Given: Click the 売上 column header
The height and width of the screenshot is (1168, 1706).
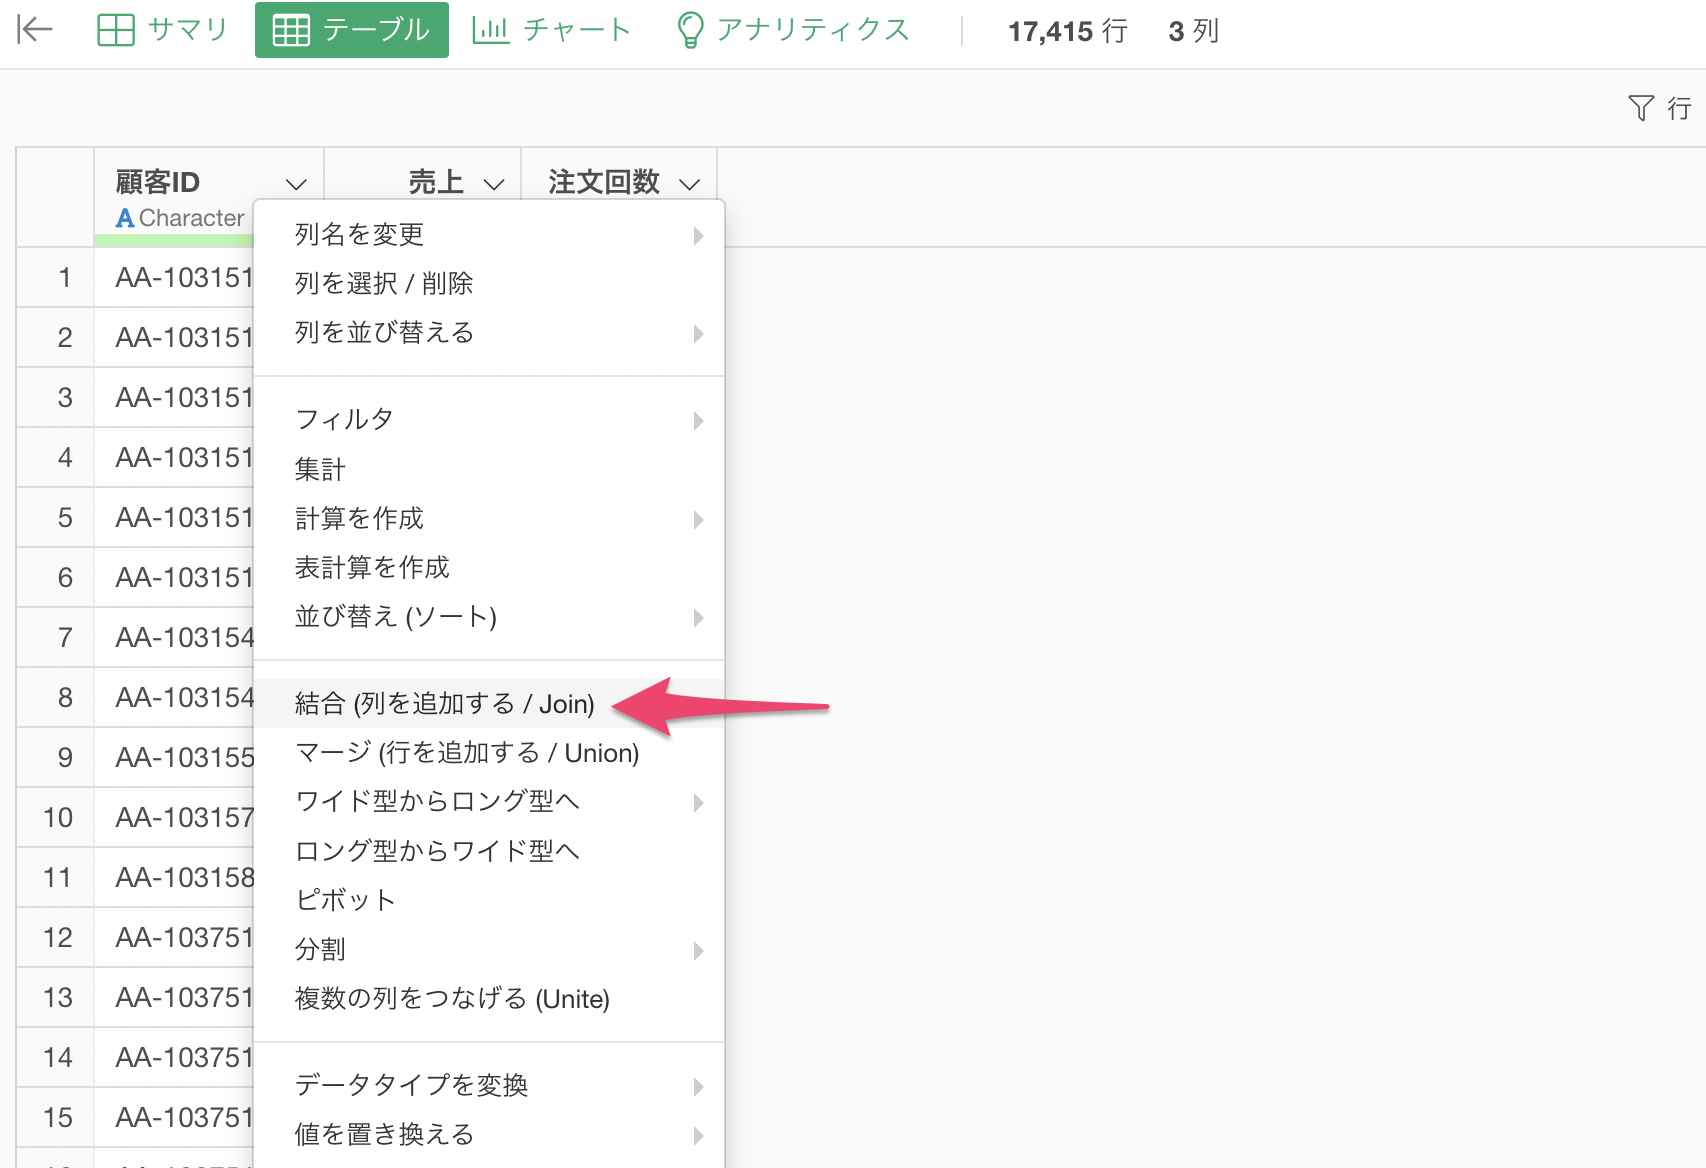Looking at the screenshot, I should point(436,183).
